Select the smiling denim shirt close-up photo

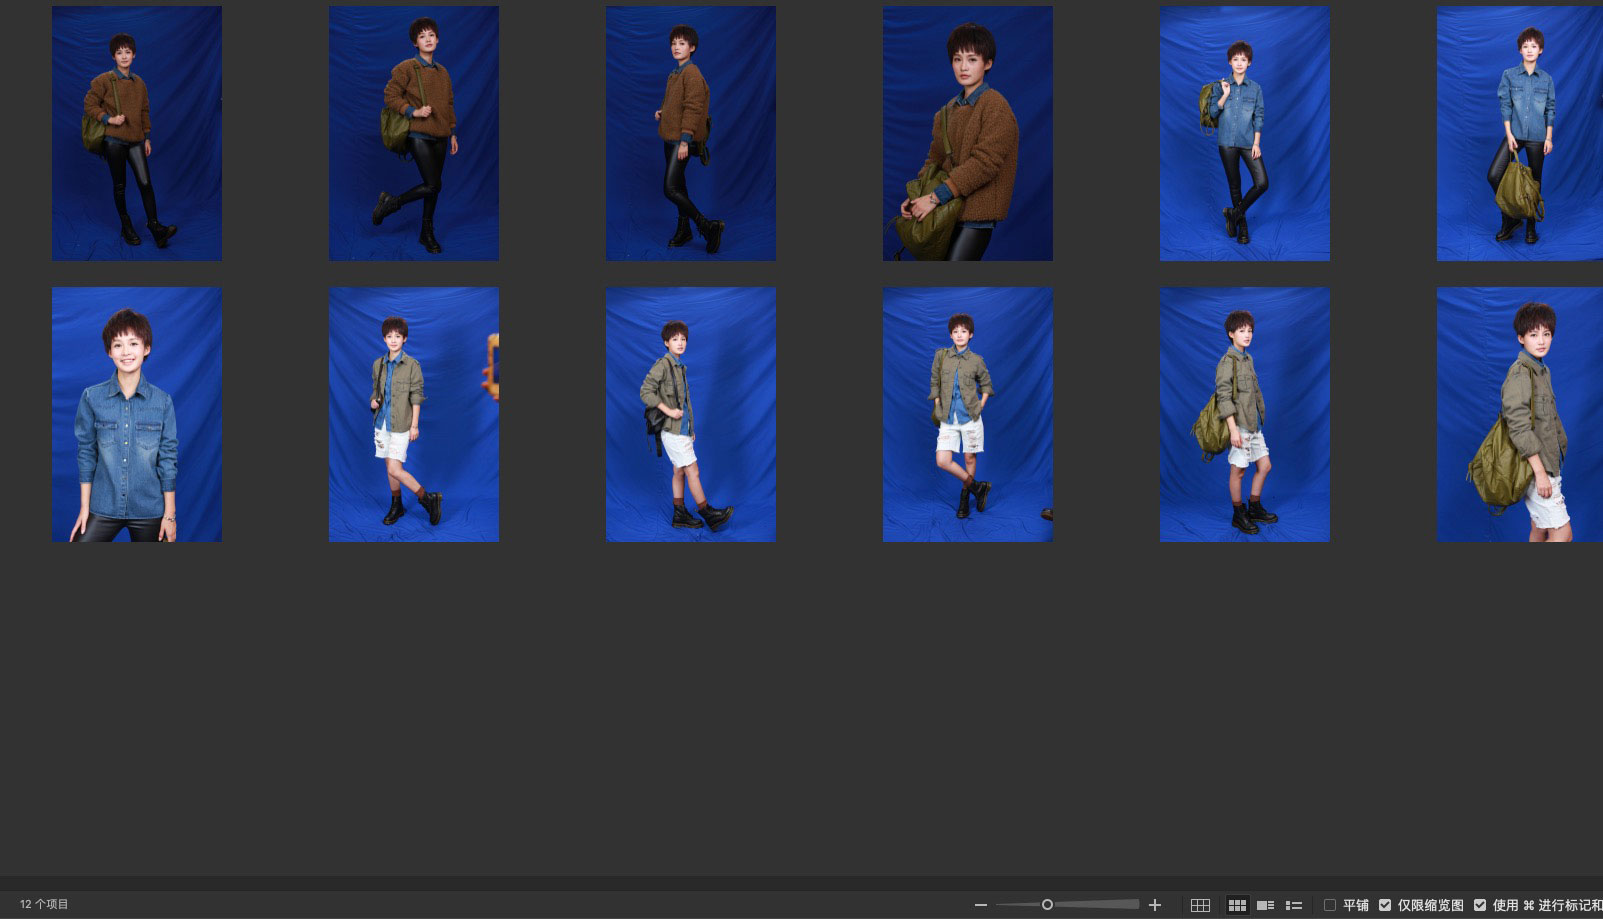click(137, 414)
